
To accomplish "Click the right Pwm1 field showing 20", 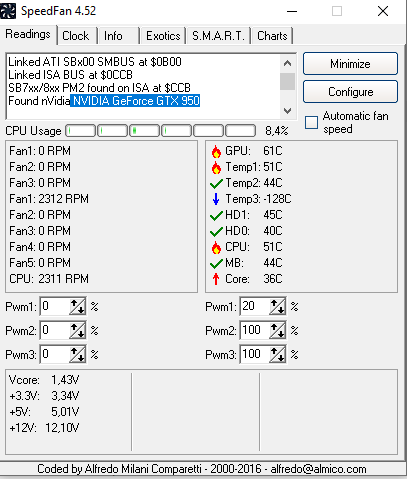I will pyautogui.click(x=255, y=306).
